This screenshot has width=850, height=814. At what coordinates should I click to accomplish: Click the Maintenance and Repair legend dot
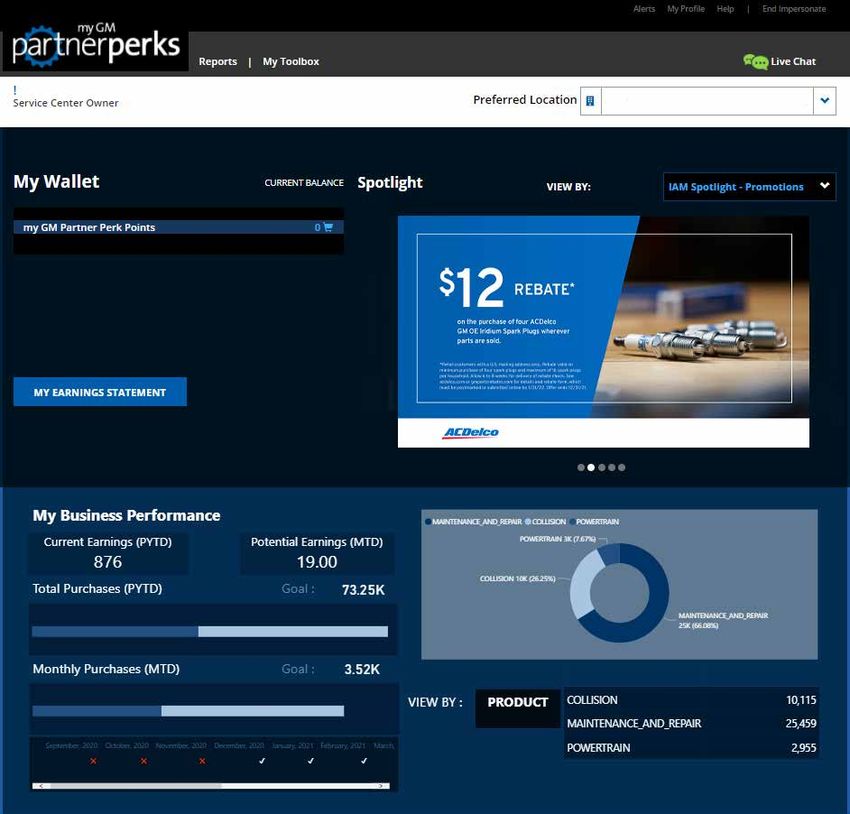pyautogui.click(x=428, y=522)
